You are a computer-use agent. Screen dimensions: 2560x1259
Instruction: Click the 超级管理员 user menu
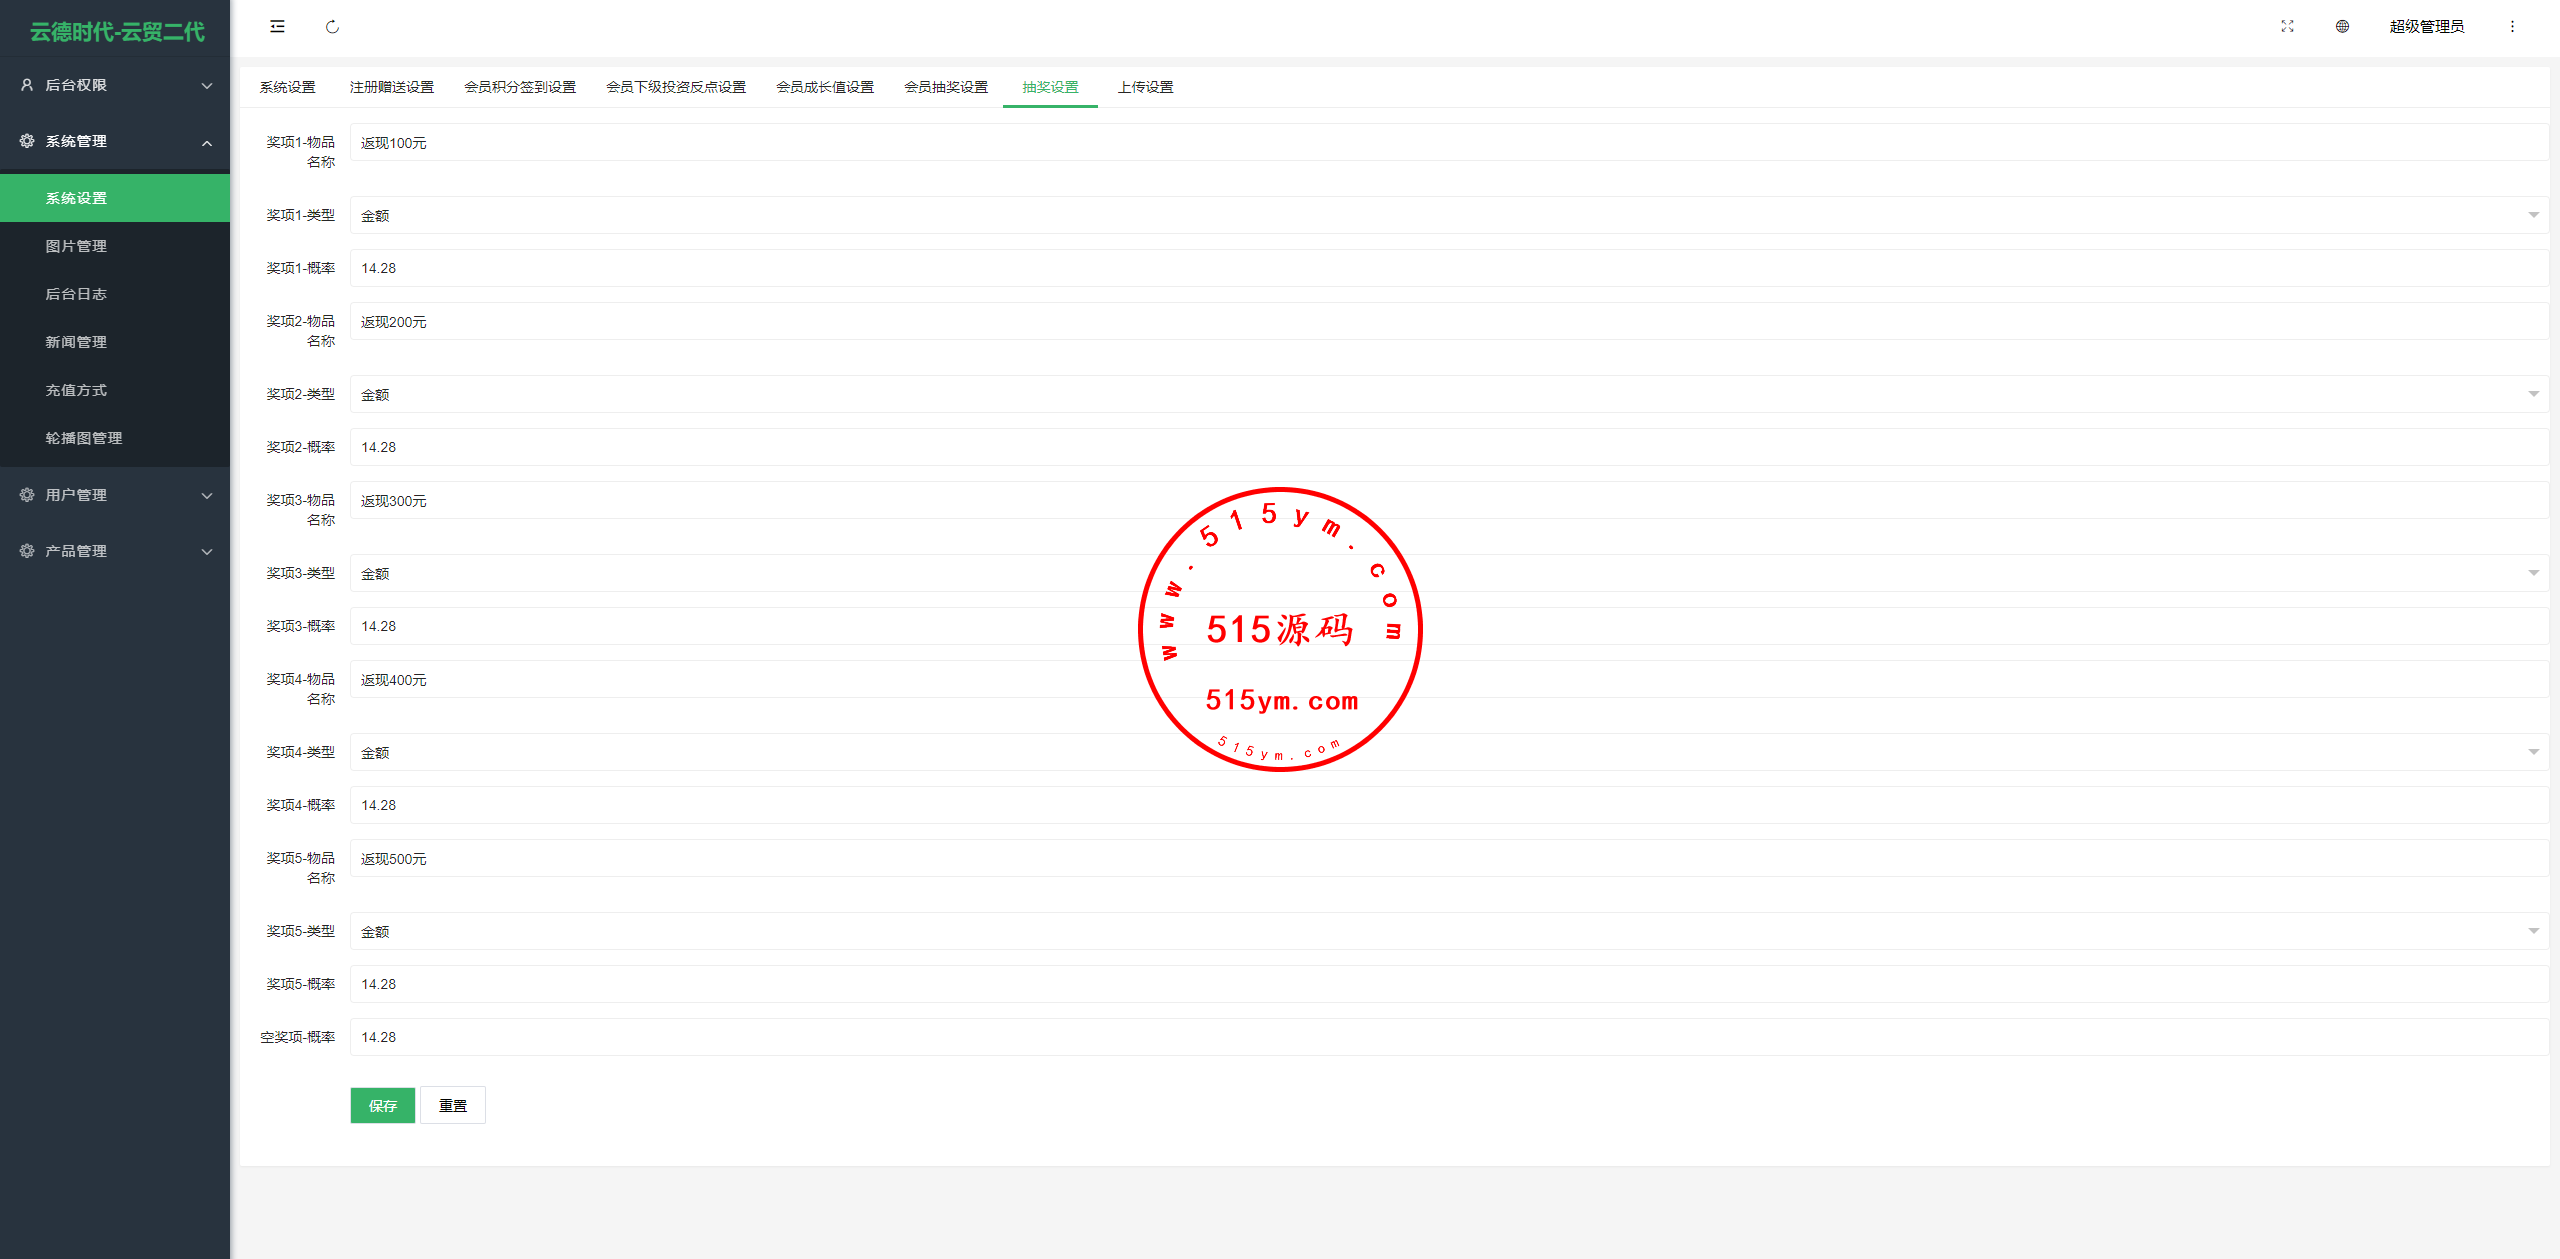pos(2426,27)
